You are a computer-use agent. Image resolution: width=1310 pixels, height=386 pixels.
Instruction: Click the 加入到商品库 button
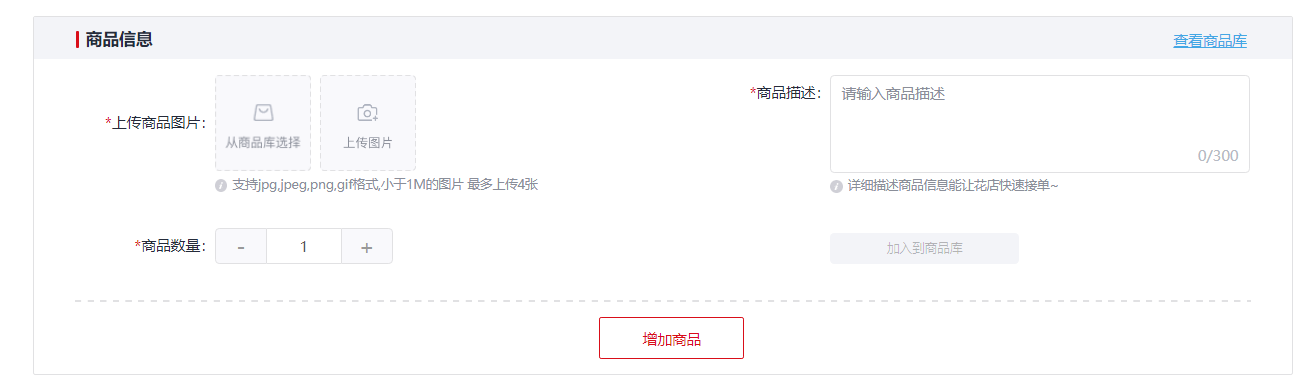[924, 248]
